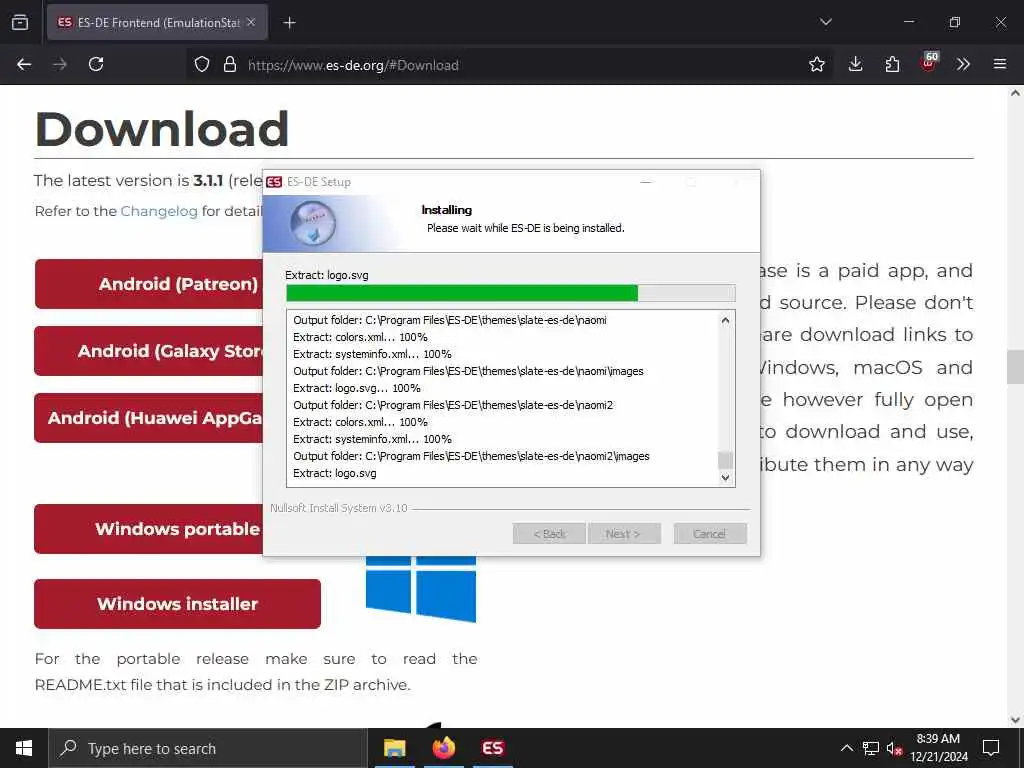The height and width of the screenshot is (768, 1024).
Task: Click the Android (Galaxy Store) button
Action: pos(149,351)
